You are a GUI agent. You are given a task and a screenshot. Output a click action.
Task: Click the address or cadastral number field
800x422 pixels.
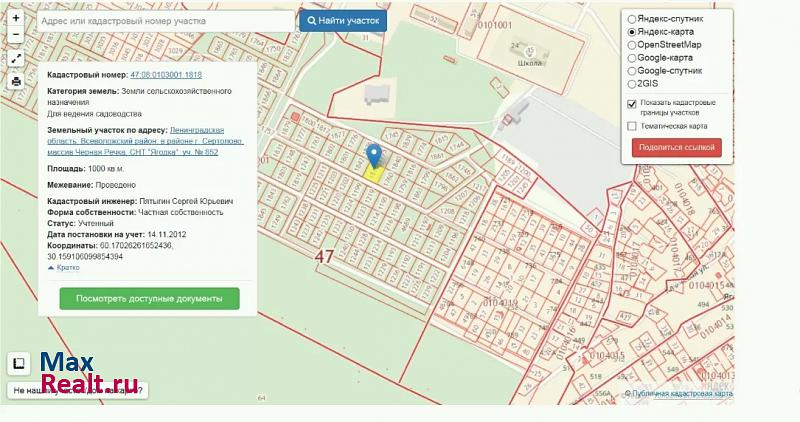click(x=168, y=20)
